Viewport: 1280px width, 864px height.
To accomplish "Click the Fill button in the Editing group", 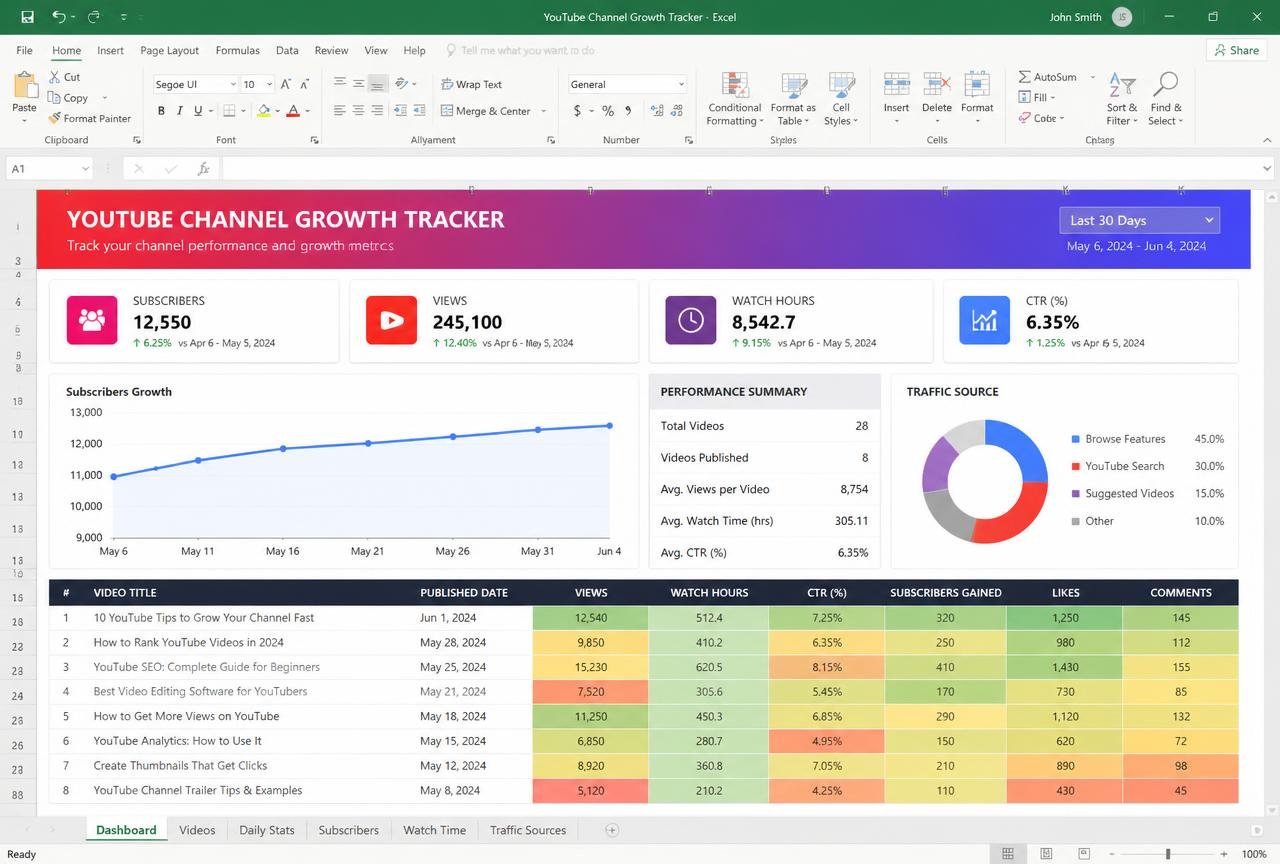I will pos(1036,97).
